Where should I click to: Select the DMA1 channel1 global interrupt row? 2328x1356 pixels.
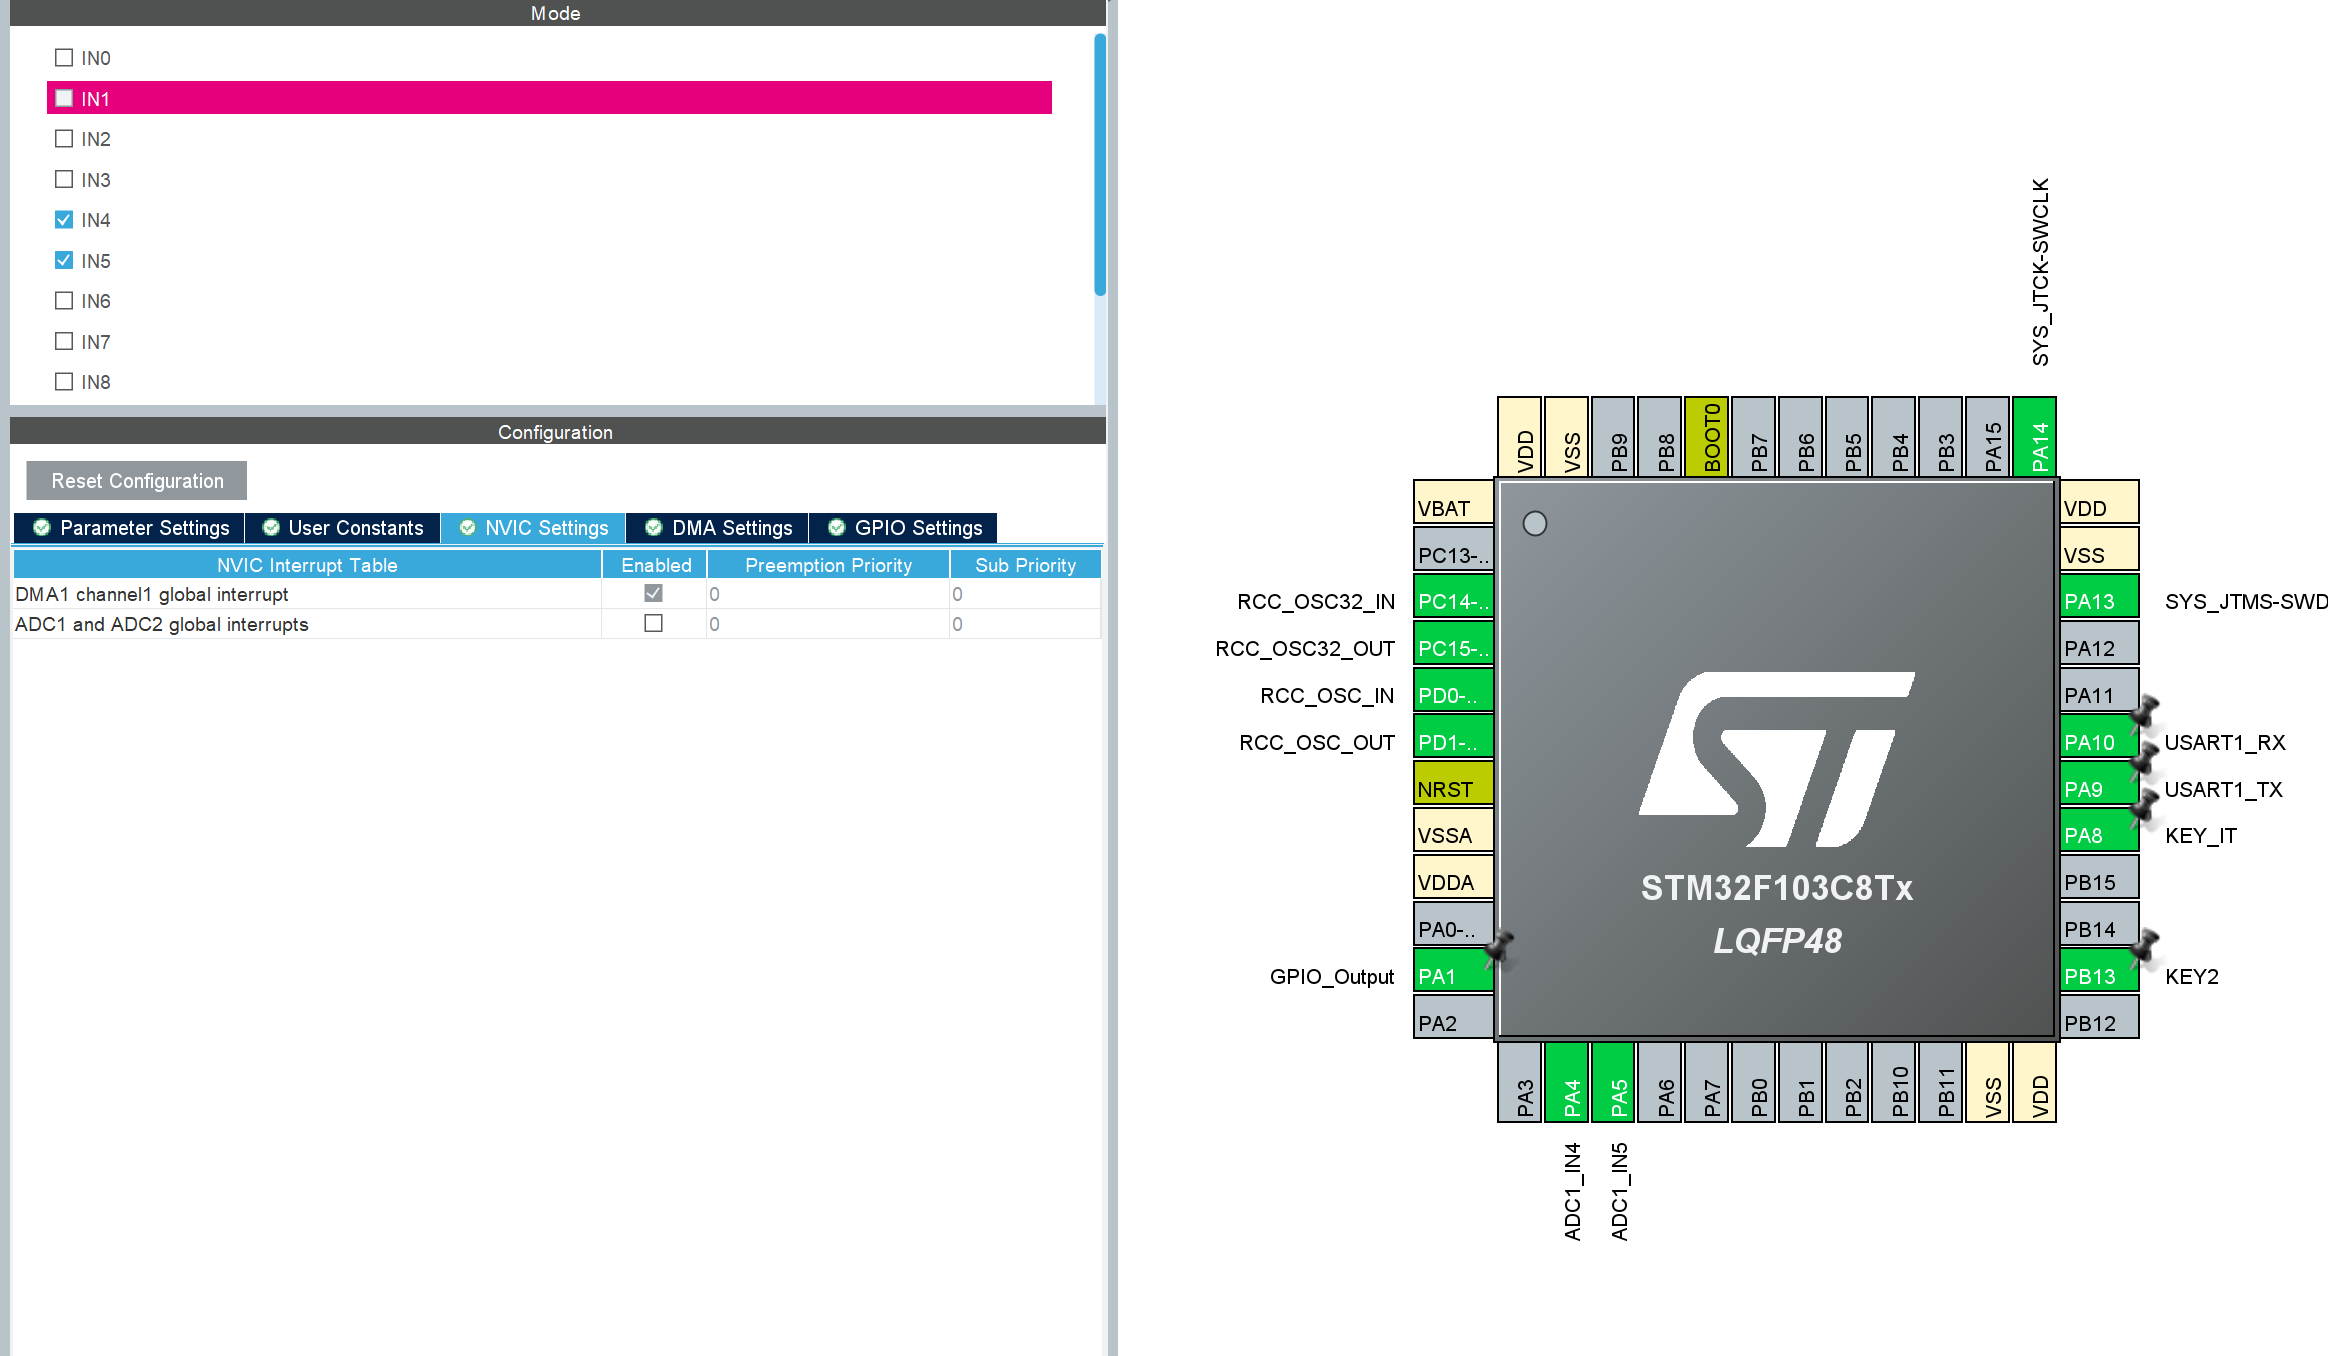(556, 594)
